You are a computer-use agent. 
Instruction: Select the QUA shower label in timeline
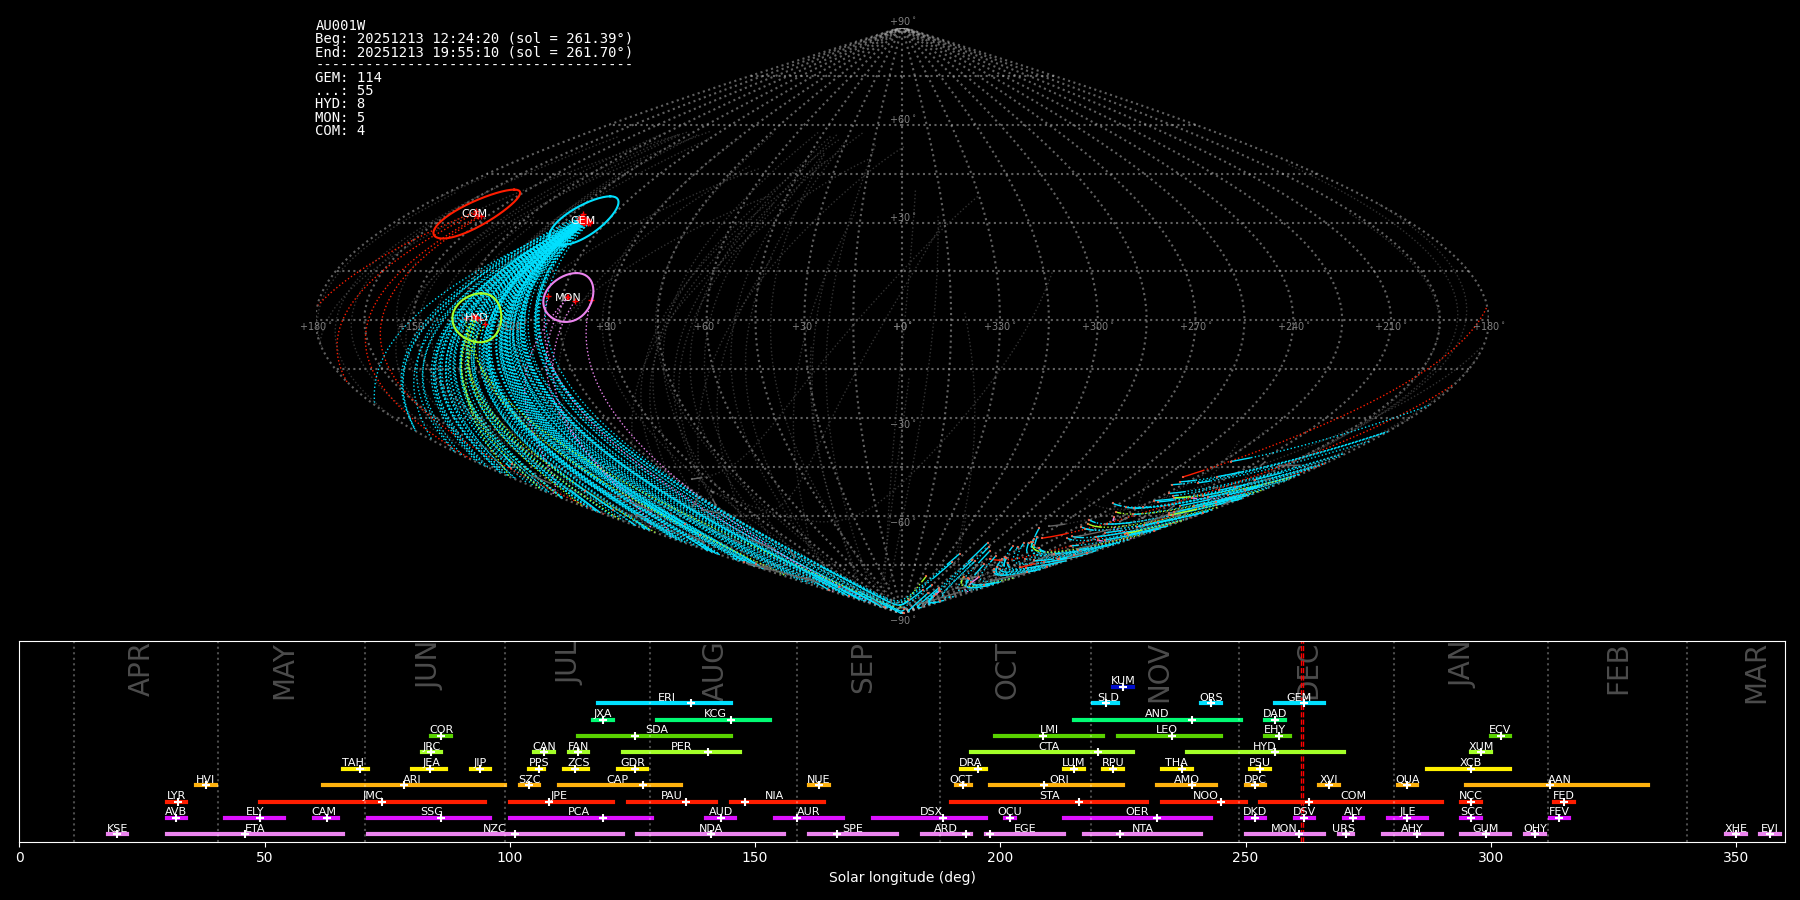pos(1407,780)
